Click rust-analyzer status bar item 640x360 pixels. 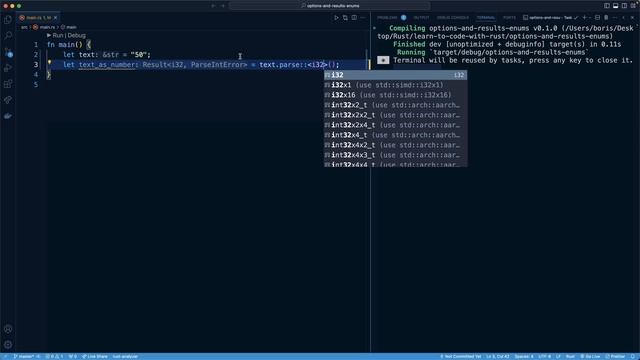click(x=125, y=356)
